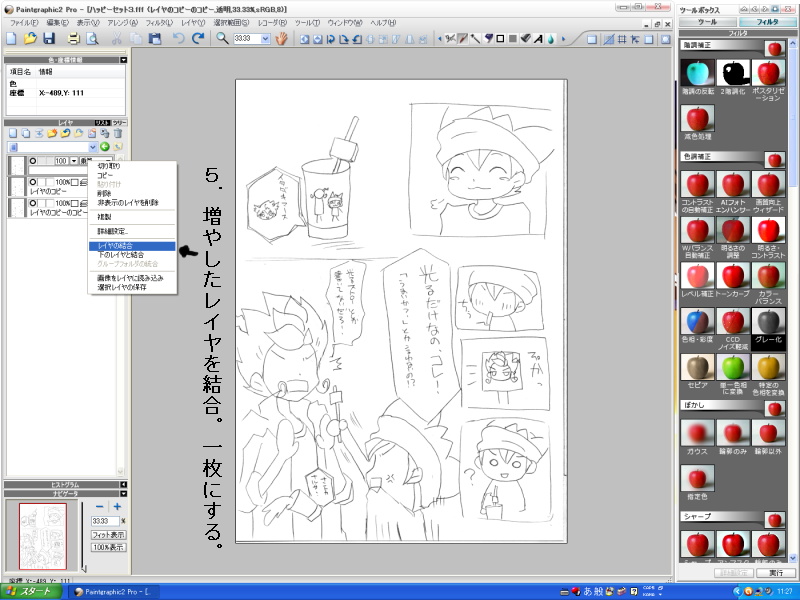This screenshot has width=800, height=600.
Task: Select the paintbrush drawing tool
Action: pos(463,39)
